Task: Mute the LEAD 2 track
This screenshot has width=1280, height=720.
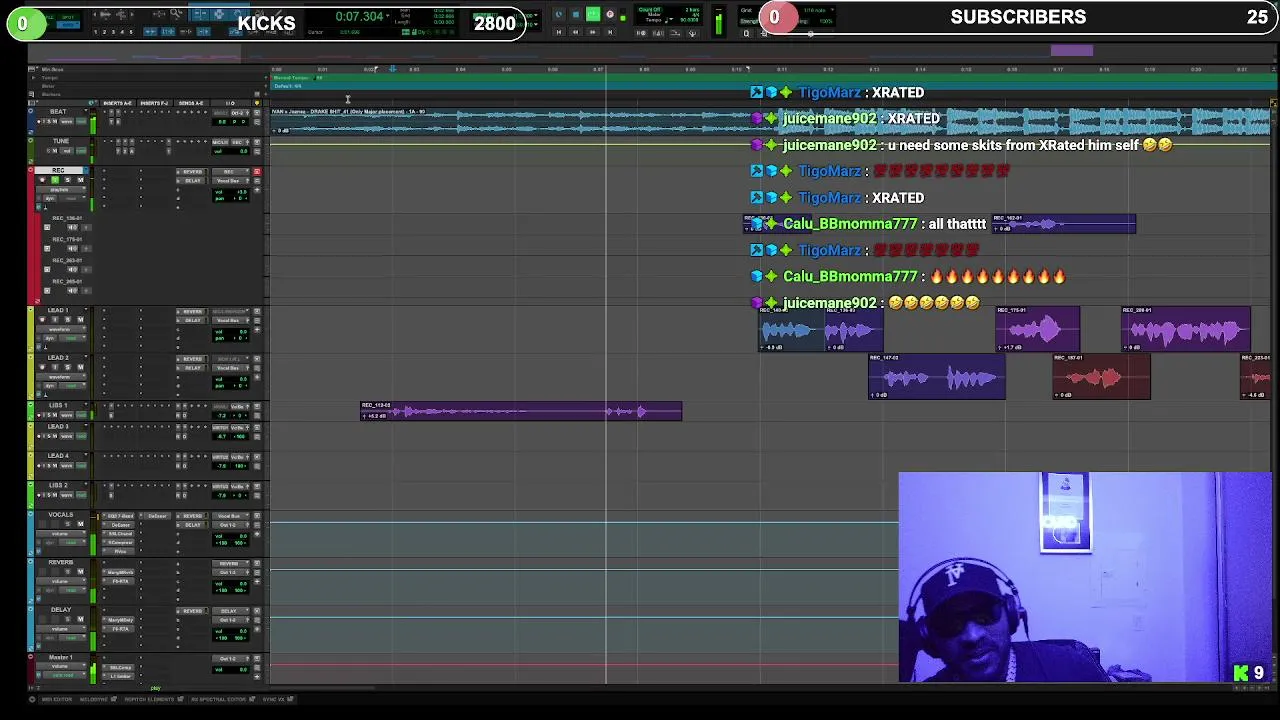Action: pos(81,367)
